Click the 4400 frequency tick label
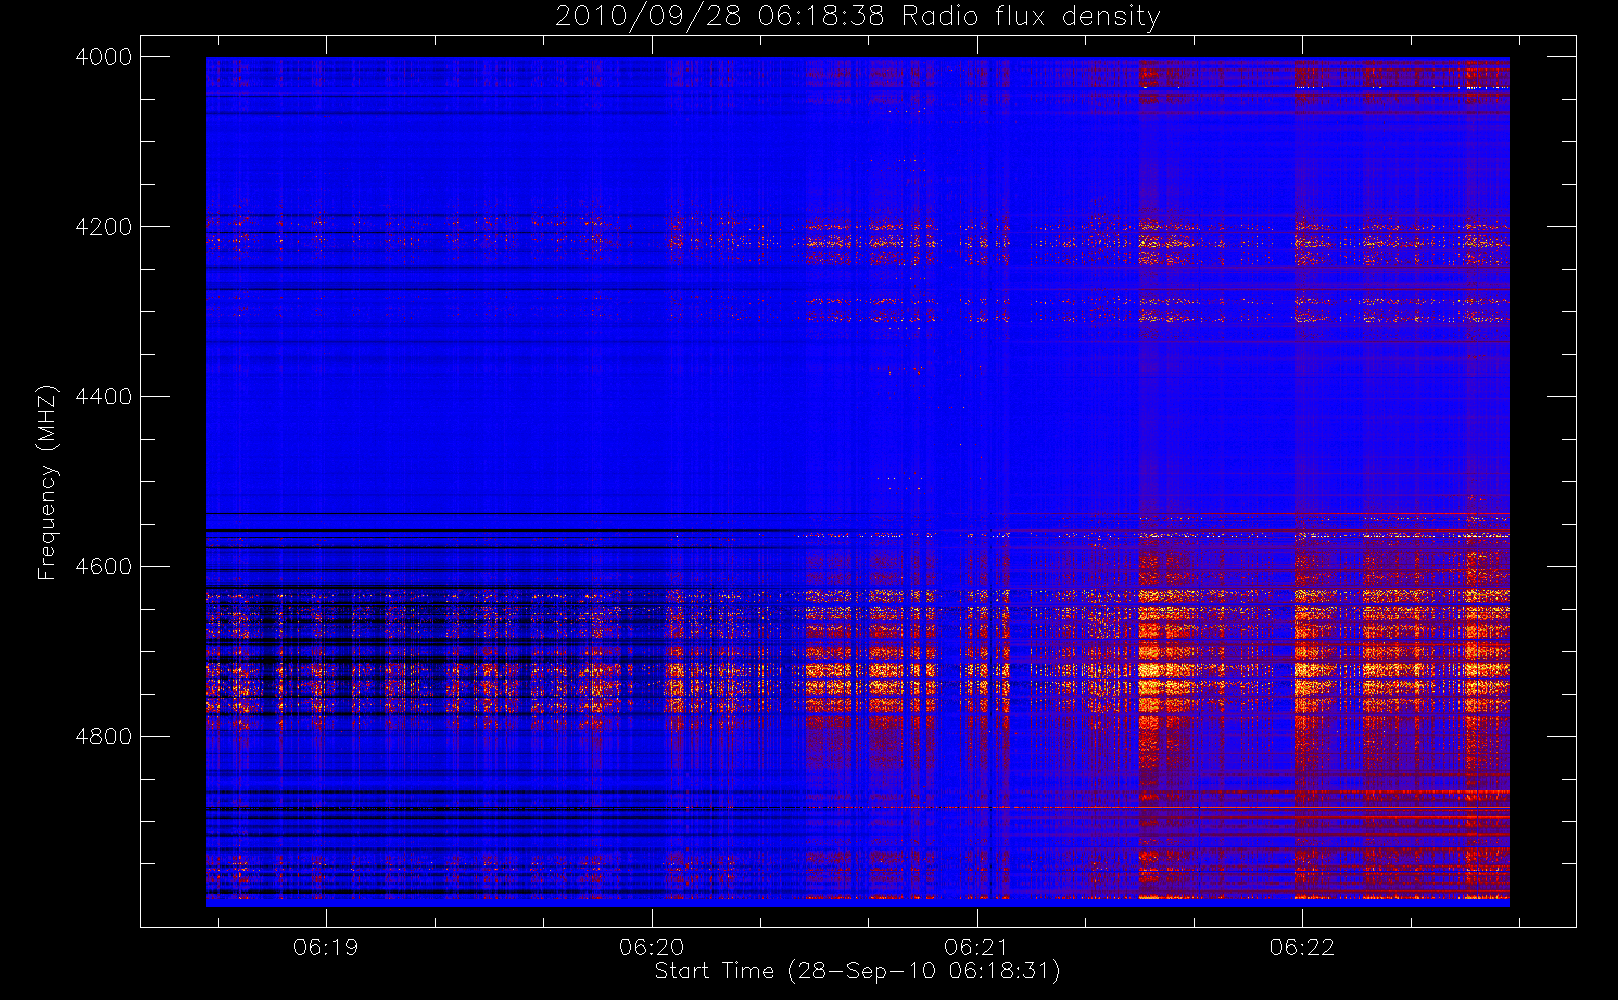This screenshot has height=1000, width=1618. (x=103, y=397)
